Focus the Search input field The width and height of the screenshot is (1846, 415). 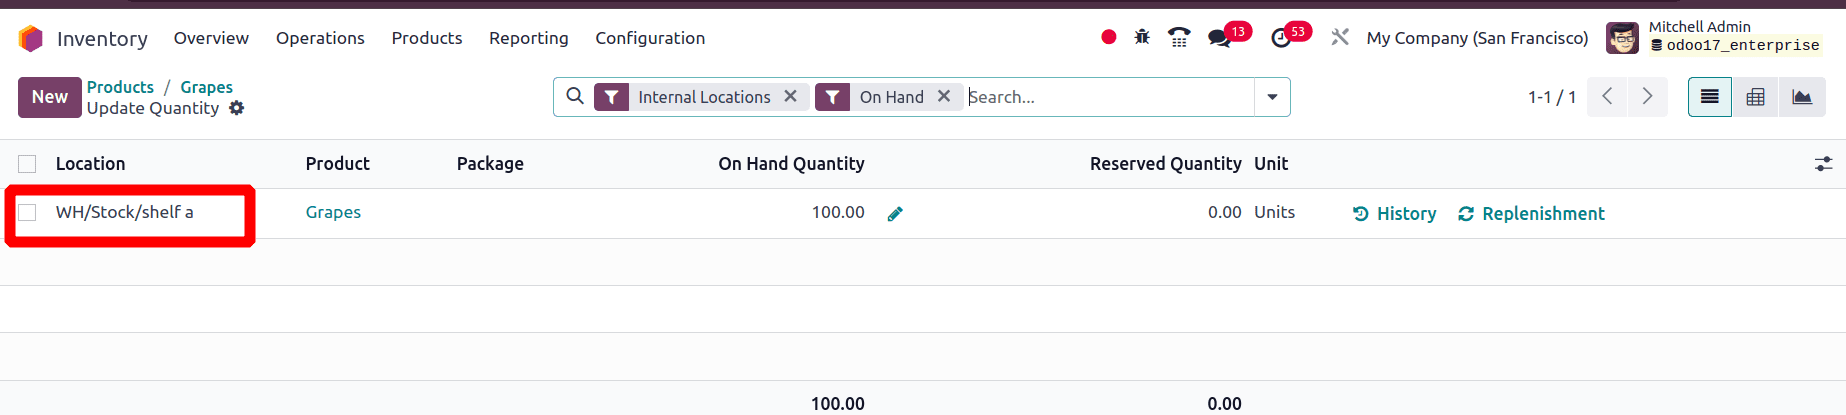1108,97
